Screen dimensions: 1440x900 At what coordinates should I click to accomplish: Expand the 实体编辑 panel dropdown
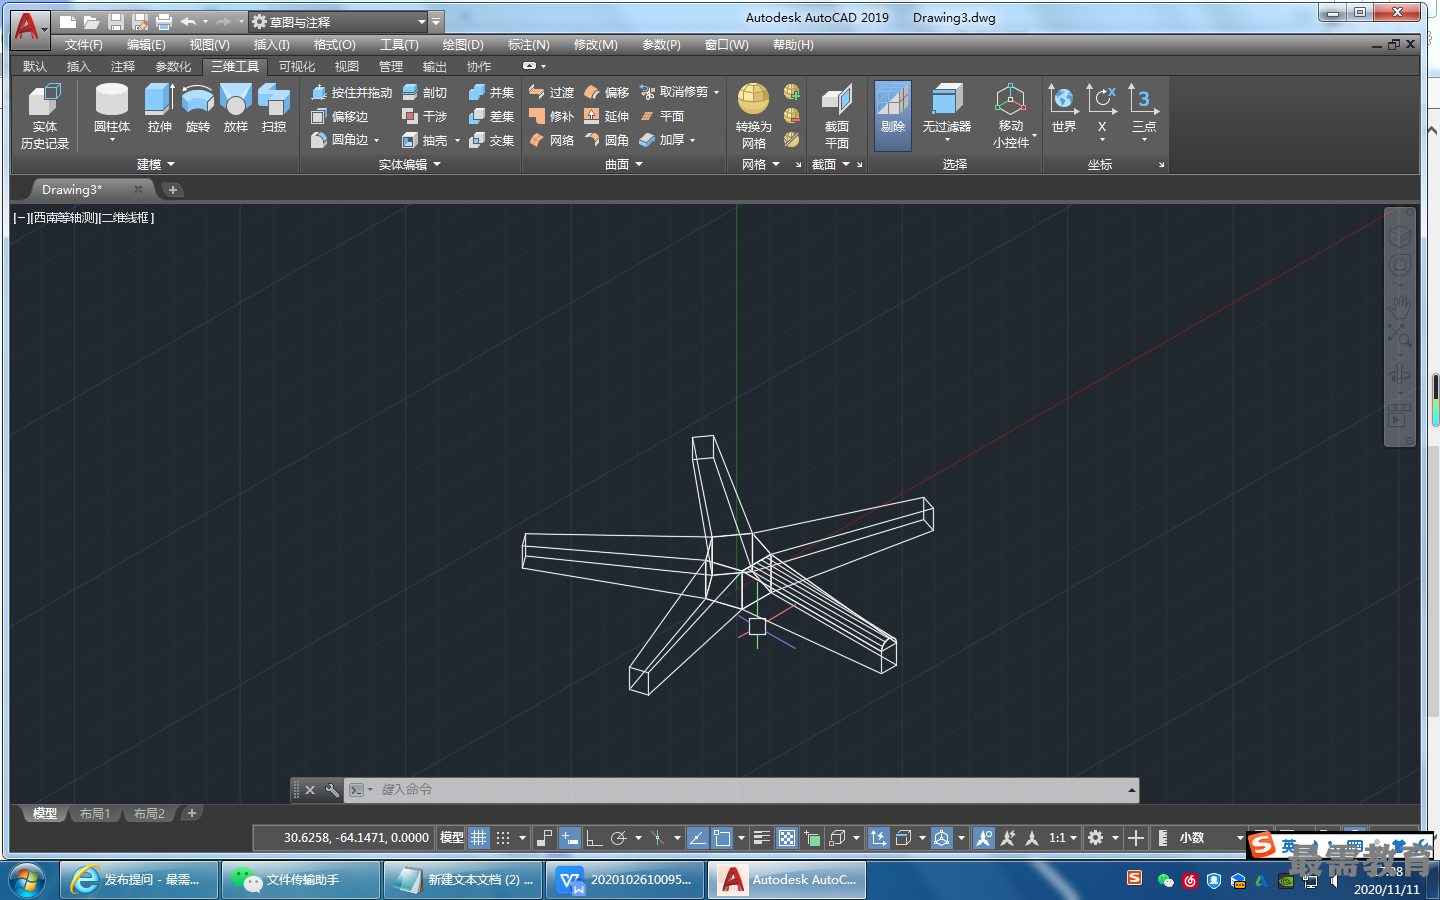point(410,164)
